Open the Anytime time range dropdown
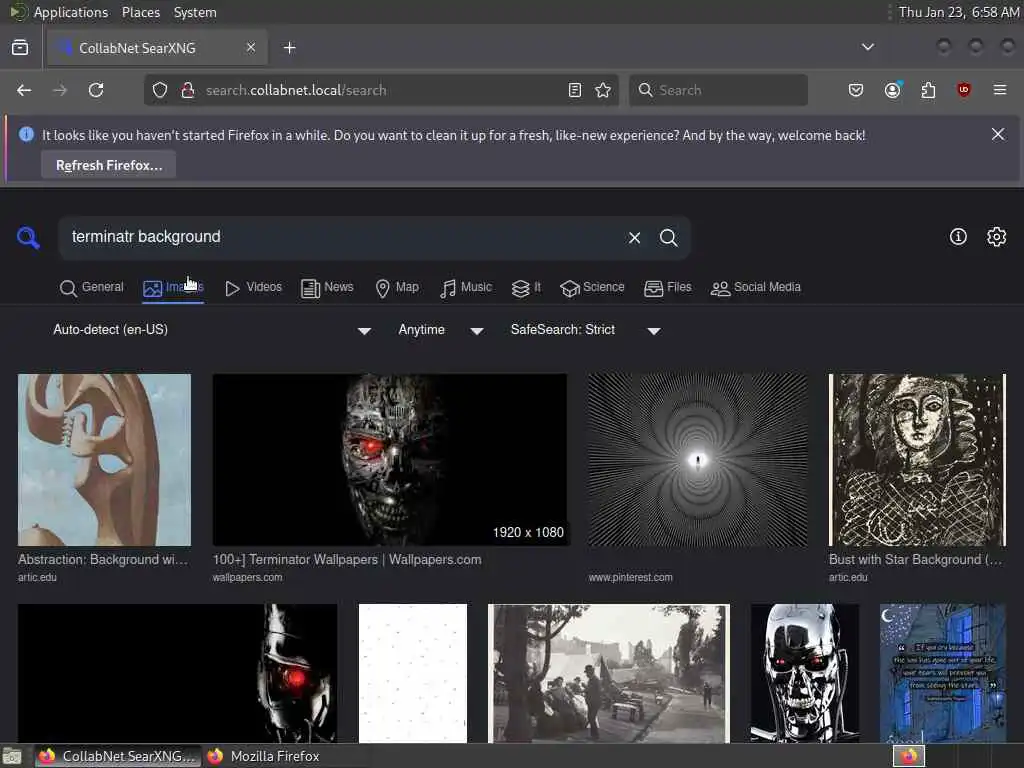The width and height of the screenshot is (1024, 768). (x=441, y=330)
